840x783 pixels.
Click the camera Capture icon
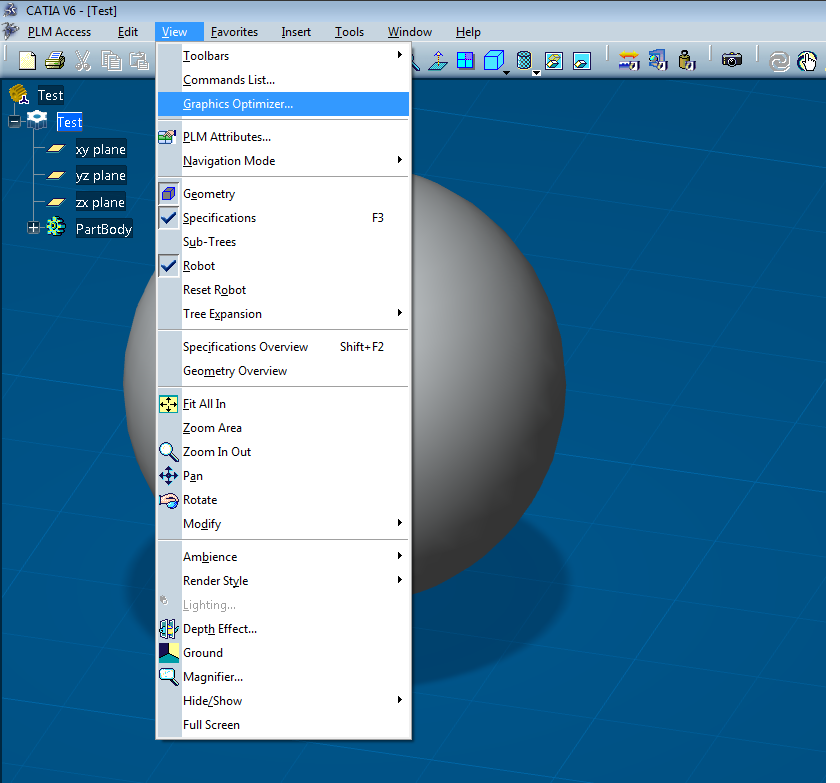pos(732,59)
